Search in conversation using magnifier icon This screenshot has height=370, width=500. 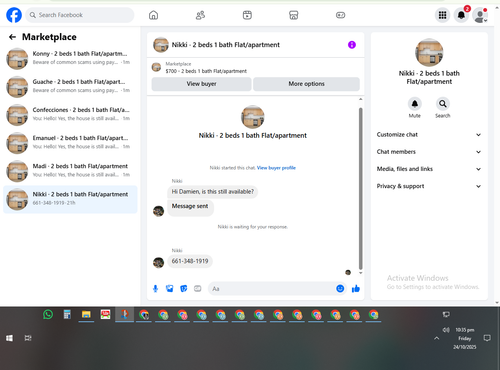[443, 104]
